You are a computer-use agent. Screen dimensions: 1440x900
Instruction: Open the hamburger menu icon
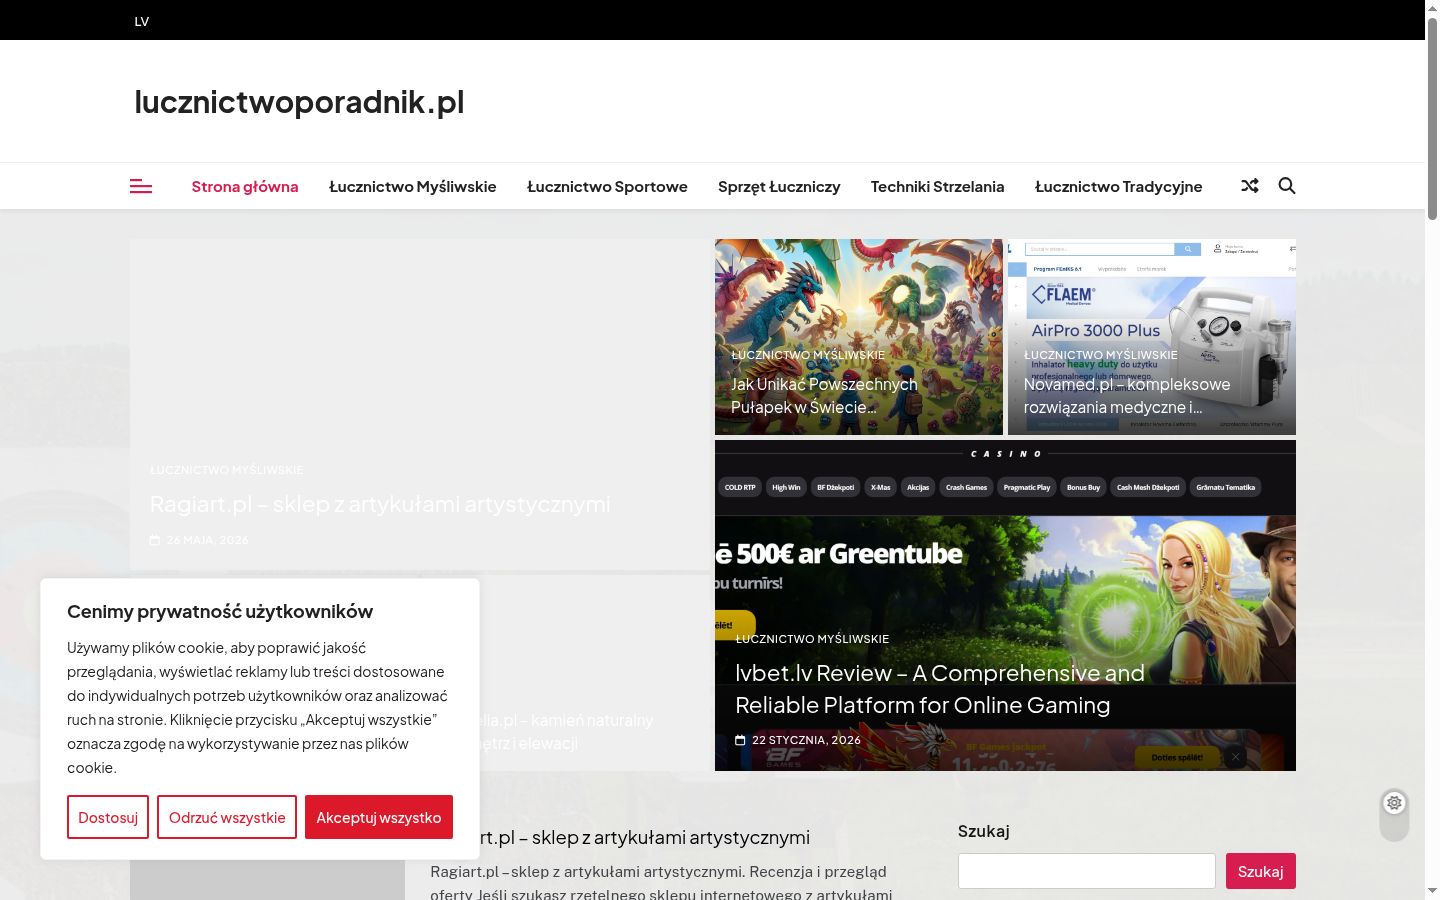[141, 187]
